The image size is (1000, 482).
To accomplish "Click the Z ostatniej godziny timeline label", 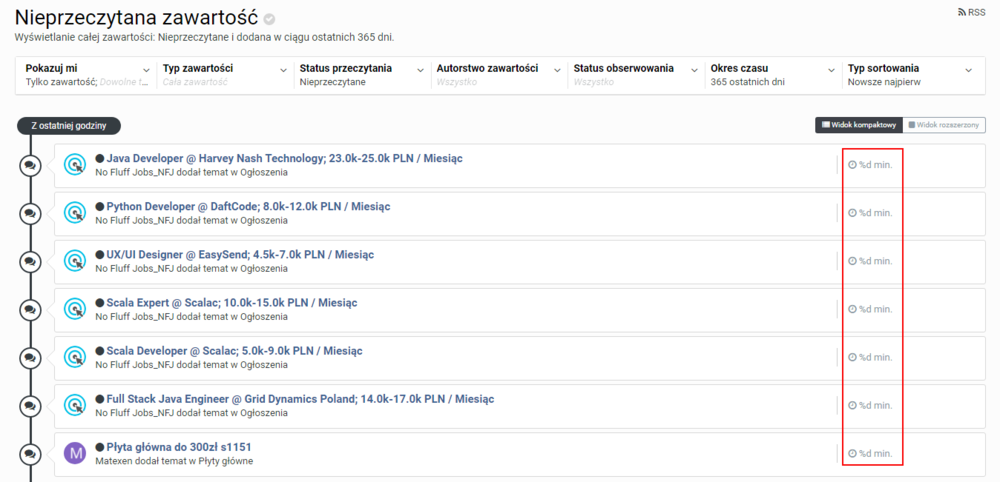I will pos(69,126).
